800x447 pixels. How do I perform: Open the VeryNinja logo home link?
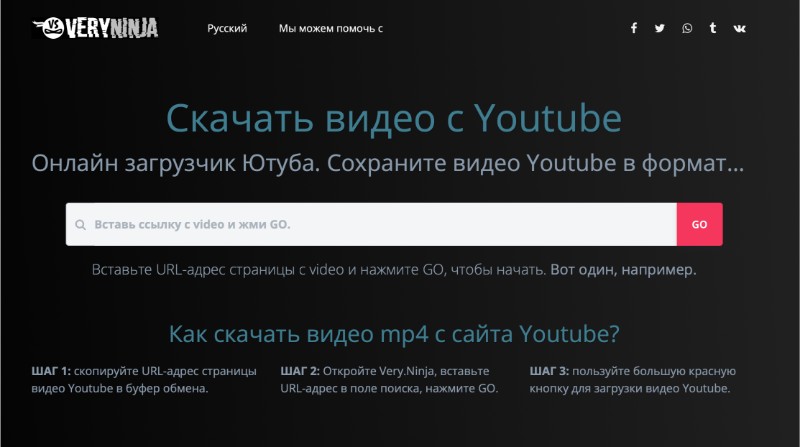(95, 28)
